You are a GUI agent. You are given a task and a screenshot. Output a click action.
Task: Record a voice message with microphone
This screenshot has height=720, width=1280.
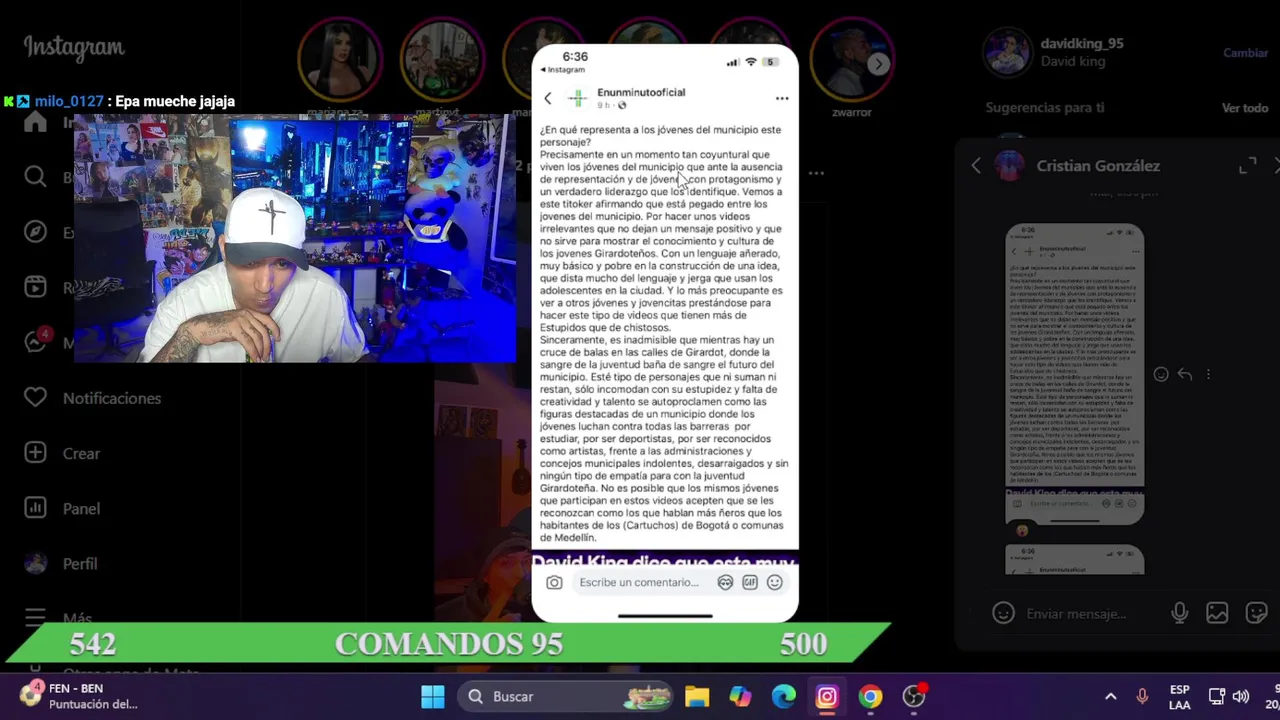coord(1180,613)
